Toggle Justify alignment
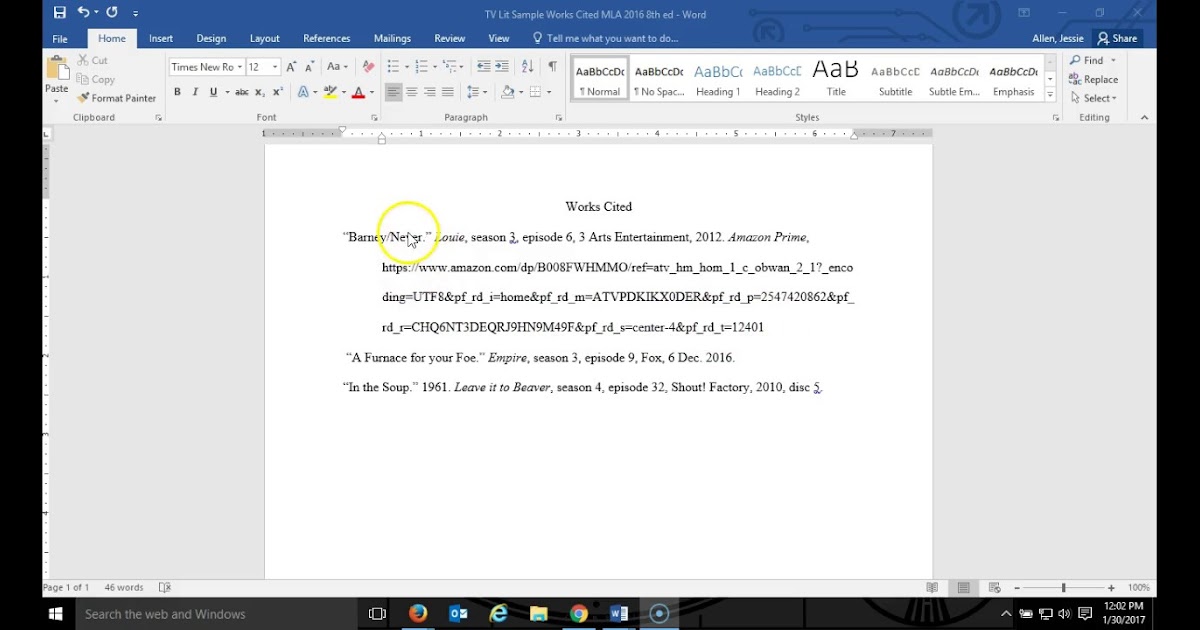The image size is (1200, 630). pyautogui.click(x=447, y=92)
